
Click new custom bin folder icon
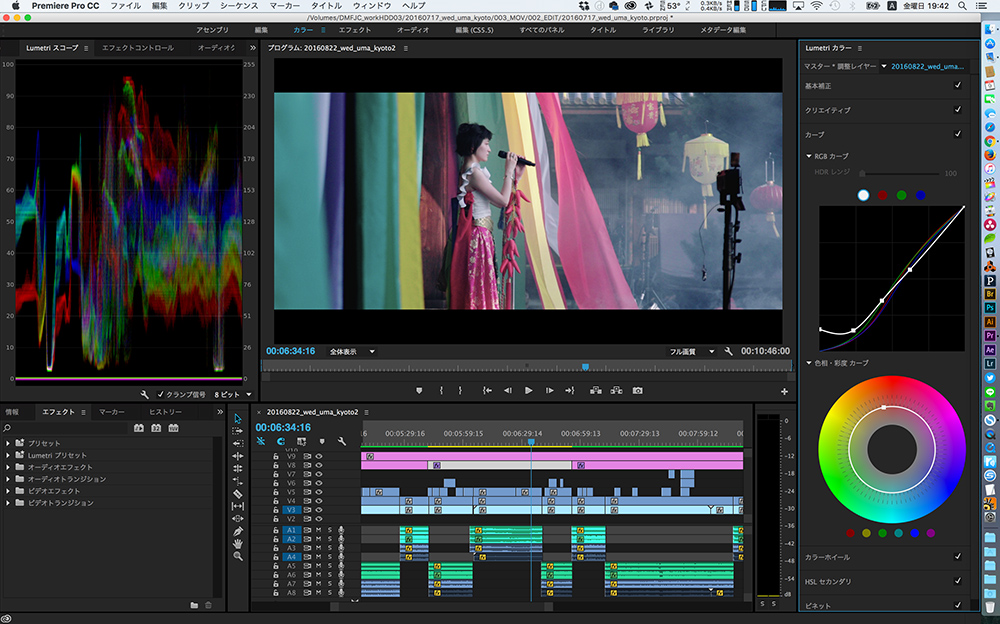pyautogui.click(x=194, y=605)
